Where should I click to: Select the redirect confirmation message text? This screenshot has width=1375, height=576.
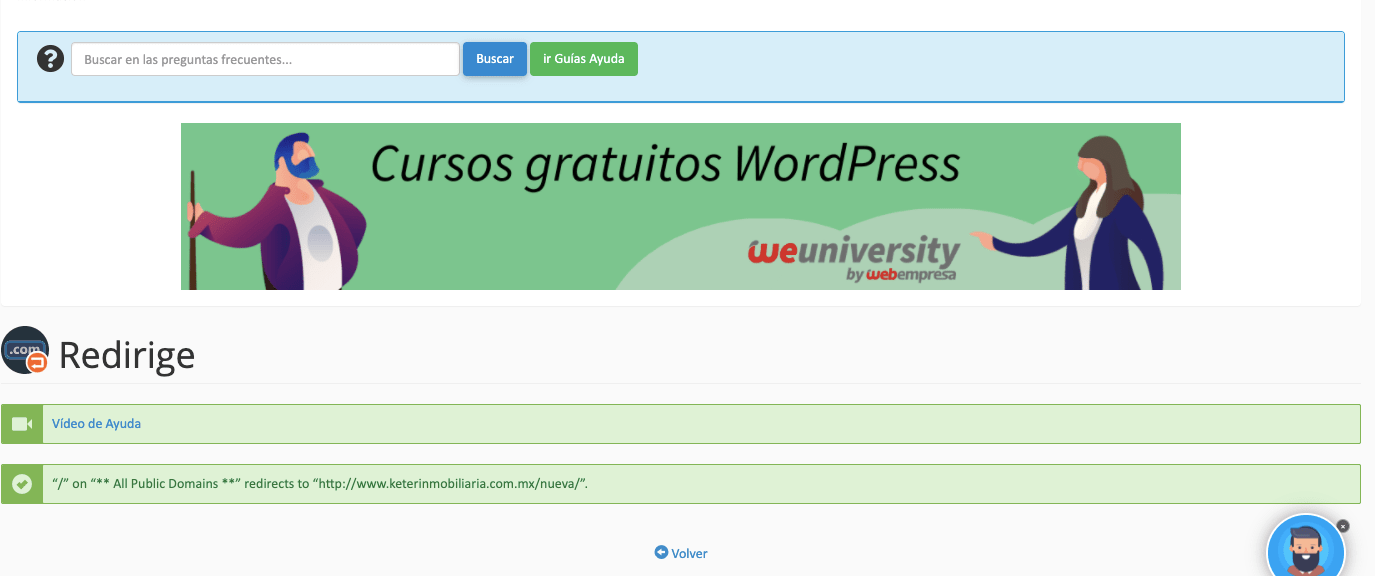pyautogui.click(x=320, y=484)
